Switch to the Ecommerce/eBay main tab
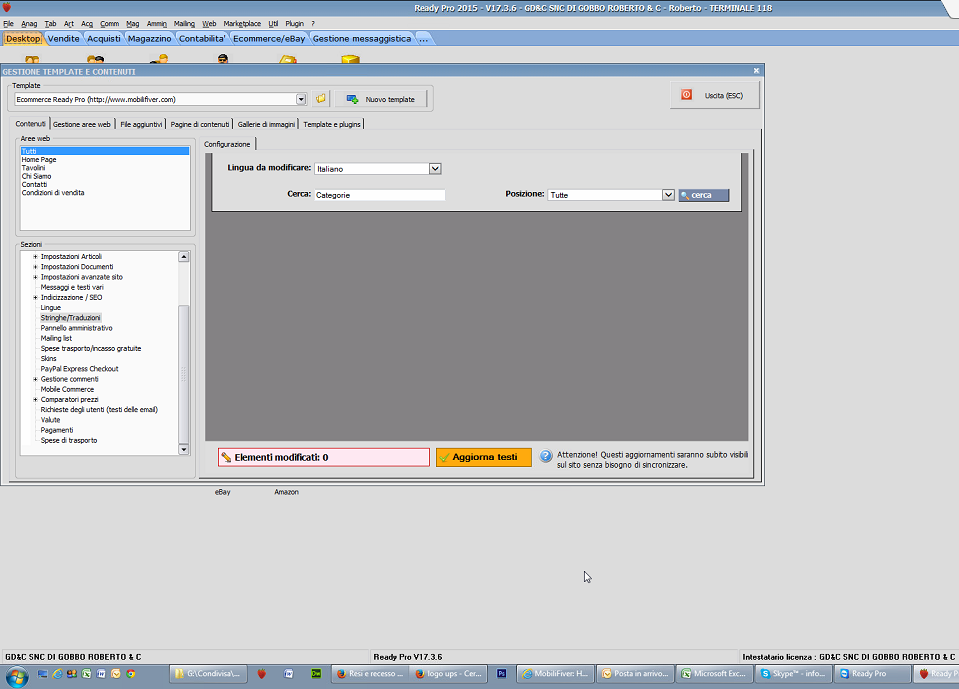Image resolution: width=959 pixels, height=689 pixels. 269,39
